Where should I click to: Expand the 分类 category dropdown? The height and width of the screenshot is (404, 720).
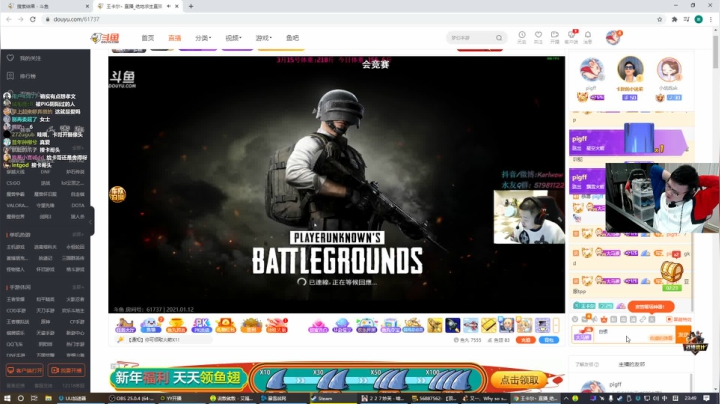(202, 38)
